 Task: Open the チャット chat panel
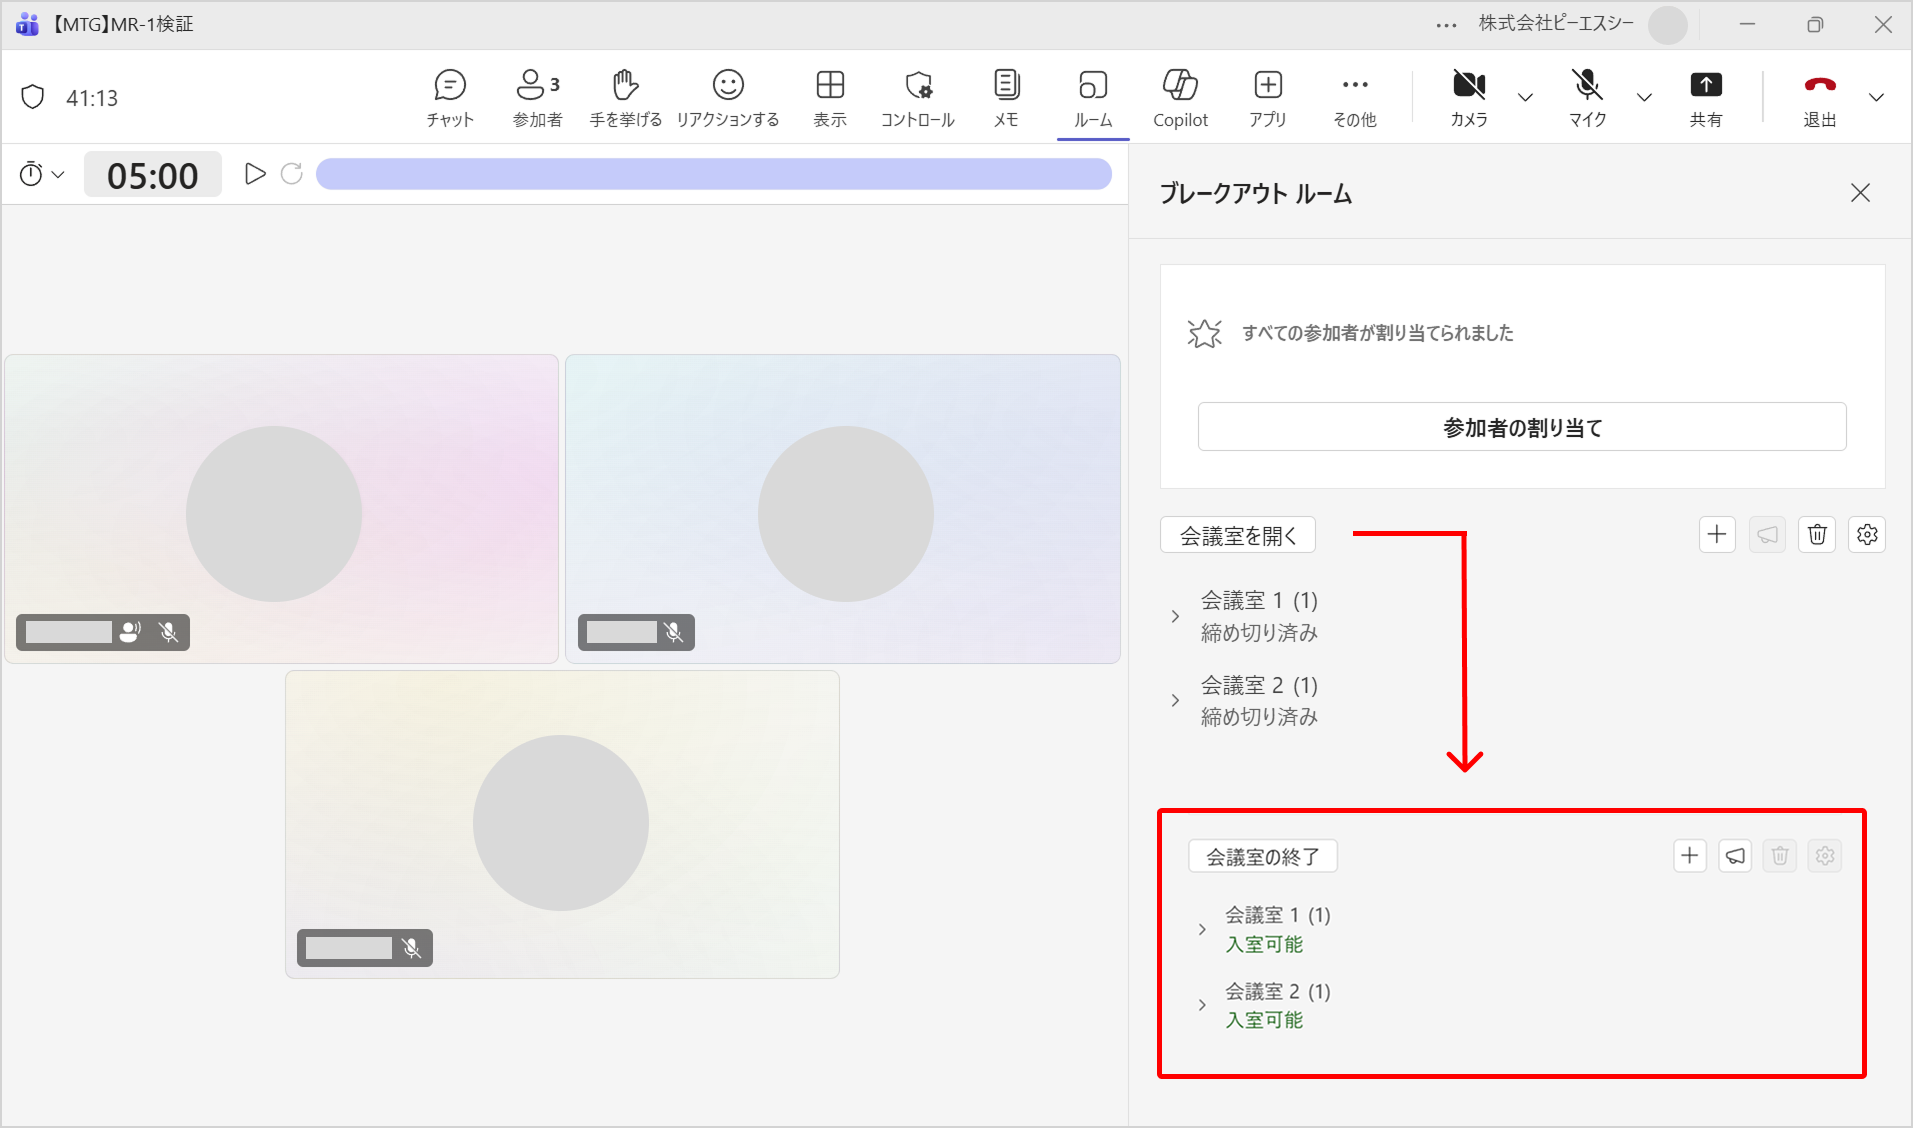tap(450, 98)
